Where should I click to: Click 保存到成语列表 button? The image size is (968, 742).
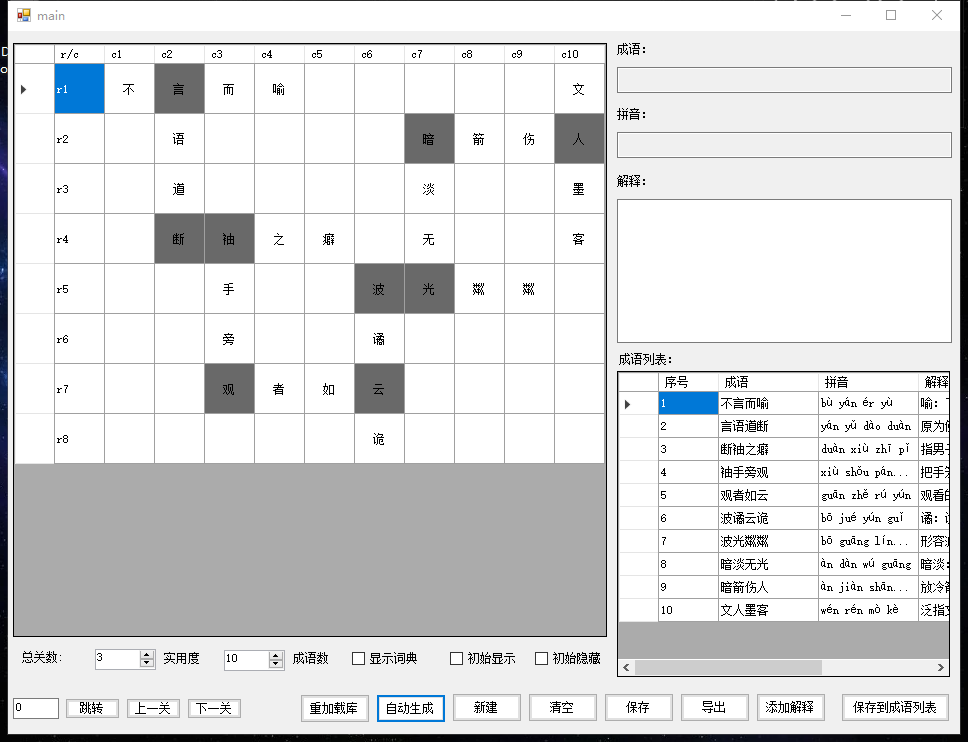pos(895,707)
